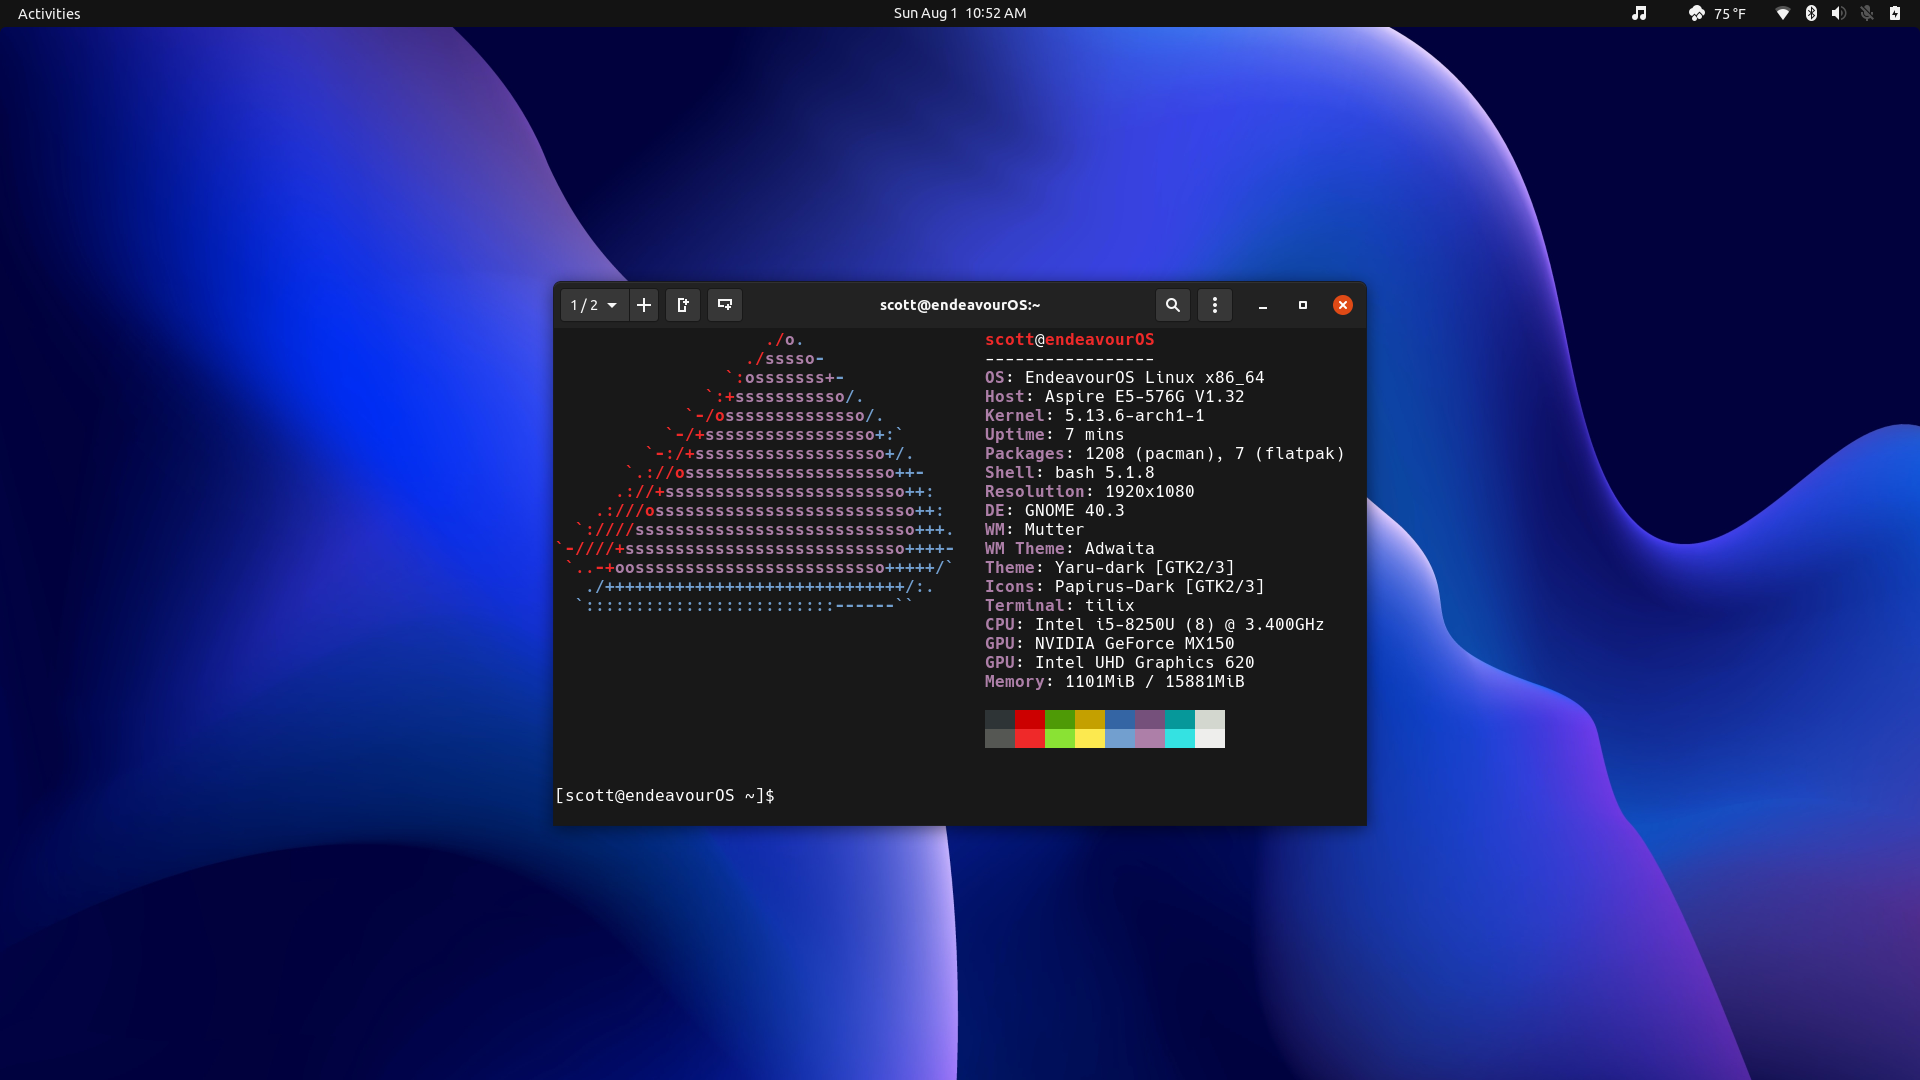Viewport: 1920px width, 1080px height.
Task: Open the weather 75 °F indicator
Action: (1717, 13)
